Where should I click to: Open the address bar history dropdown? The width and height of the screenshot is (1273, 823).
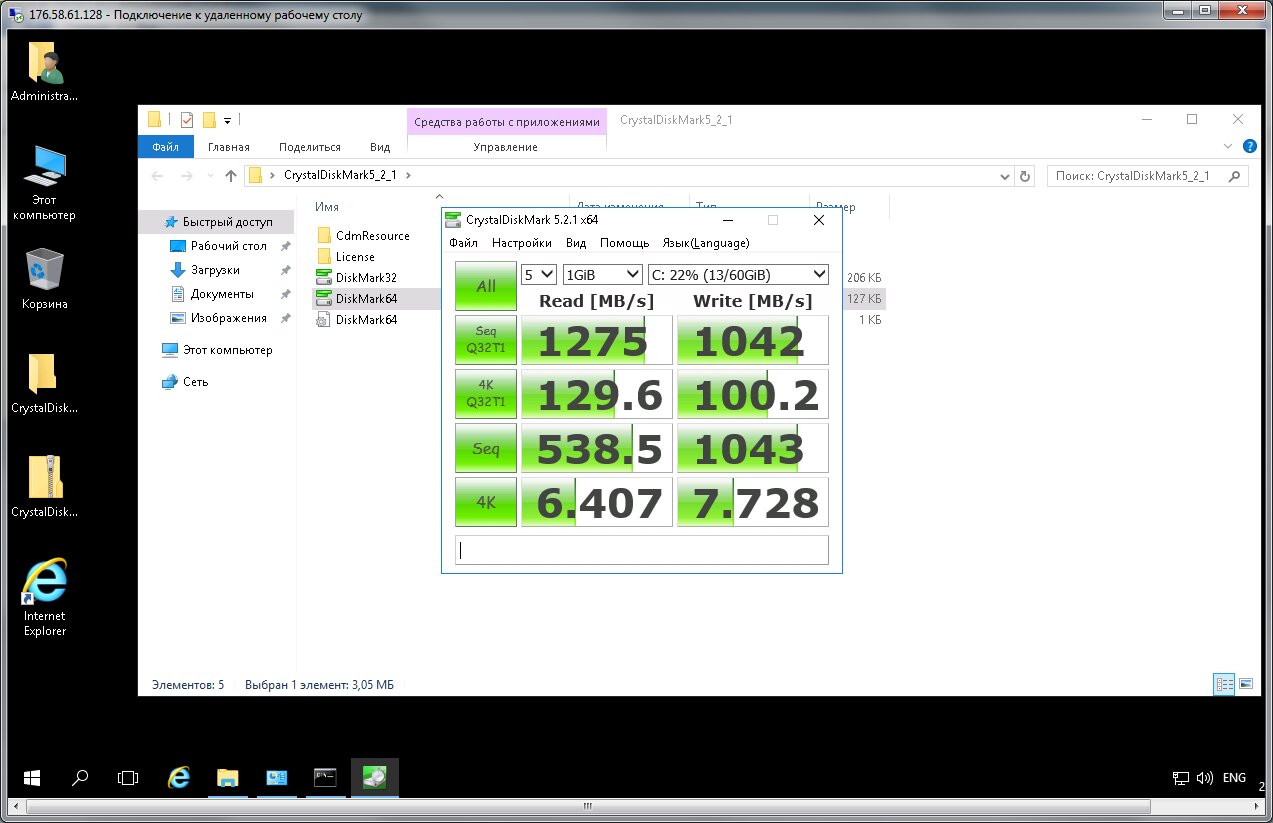(1006, 176)
